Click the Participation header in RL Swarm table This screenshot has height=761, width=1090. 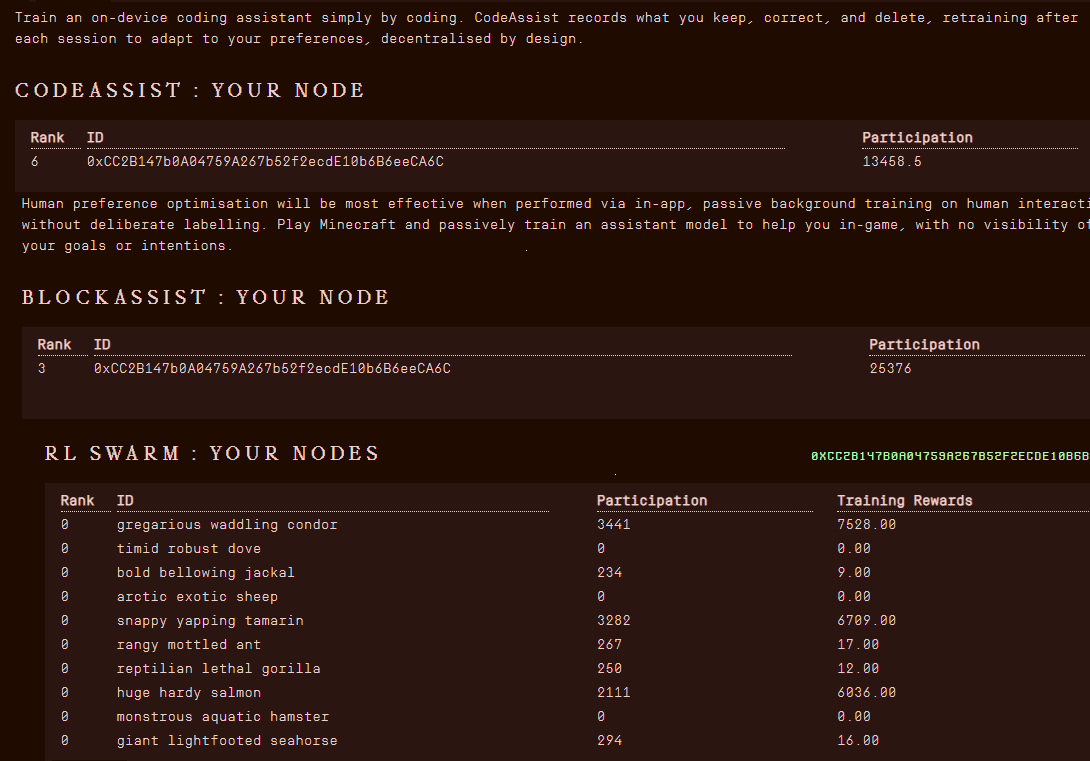tap(651, 500)
